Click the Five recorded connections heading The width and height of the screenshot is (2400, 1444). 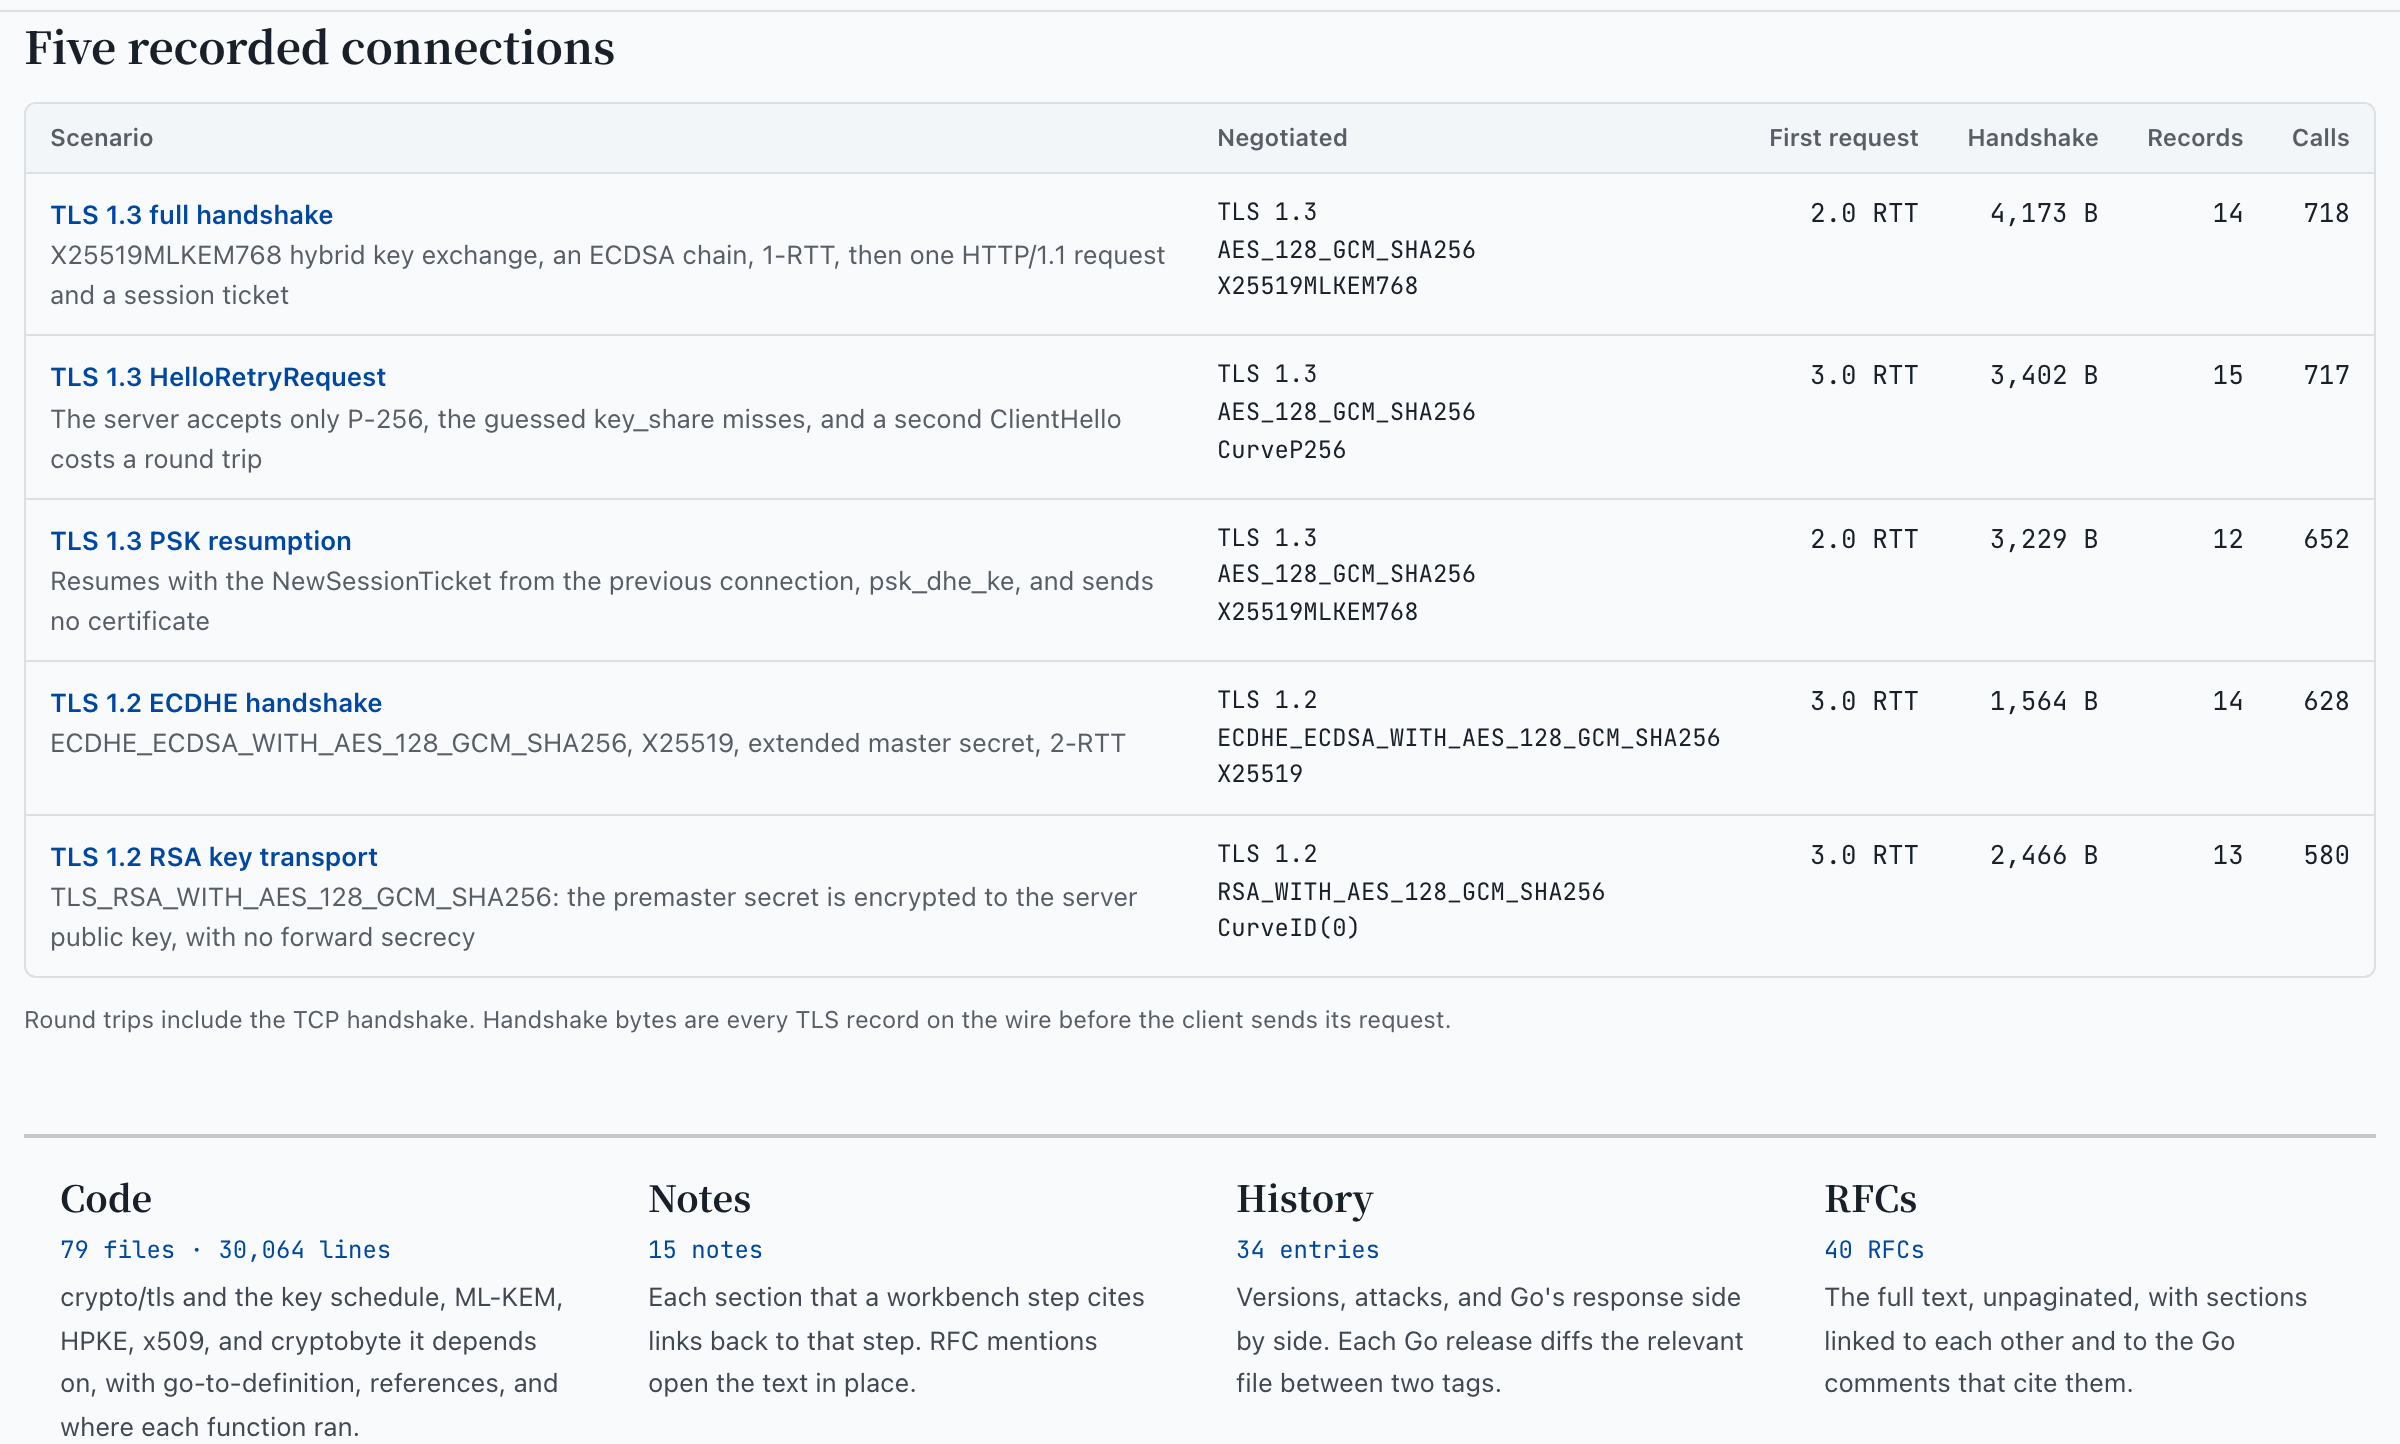point(319,48)
